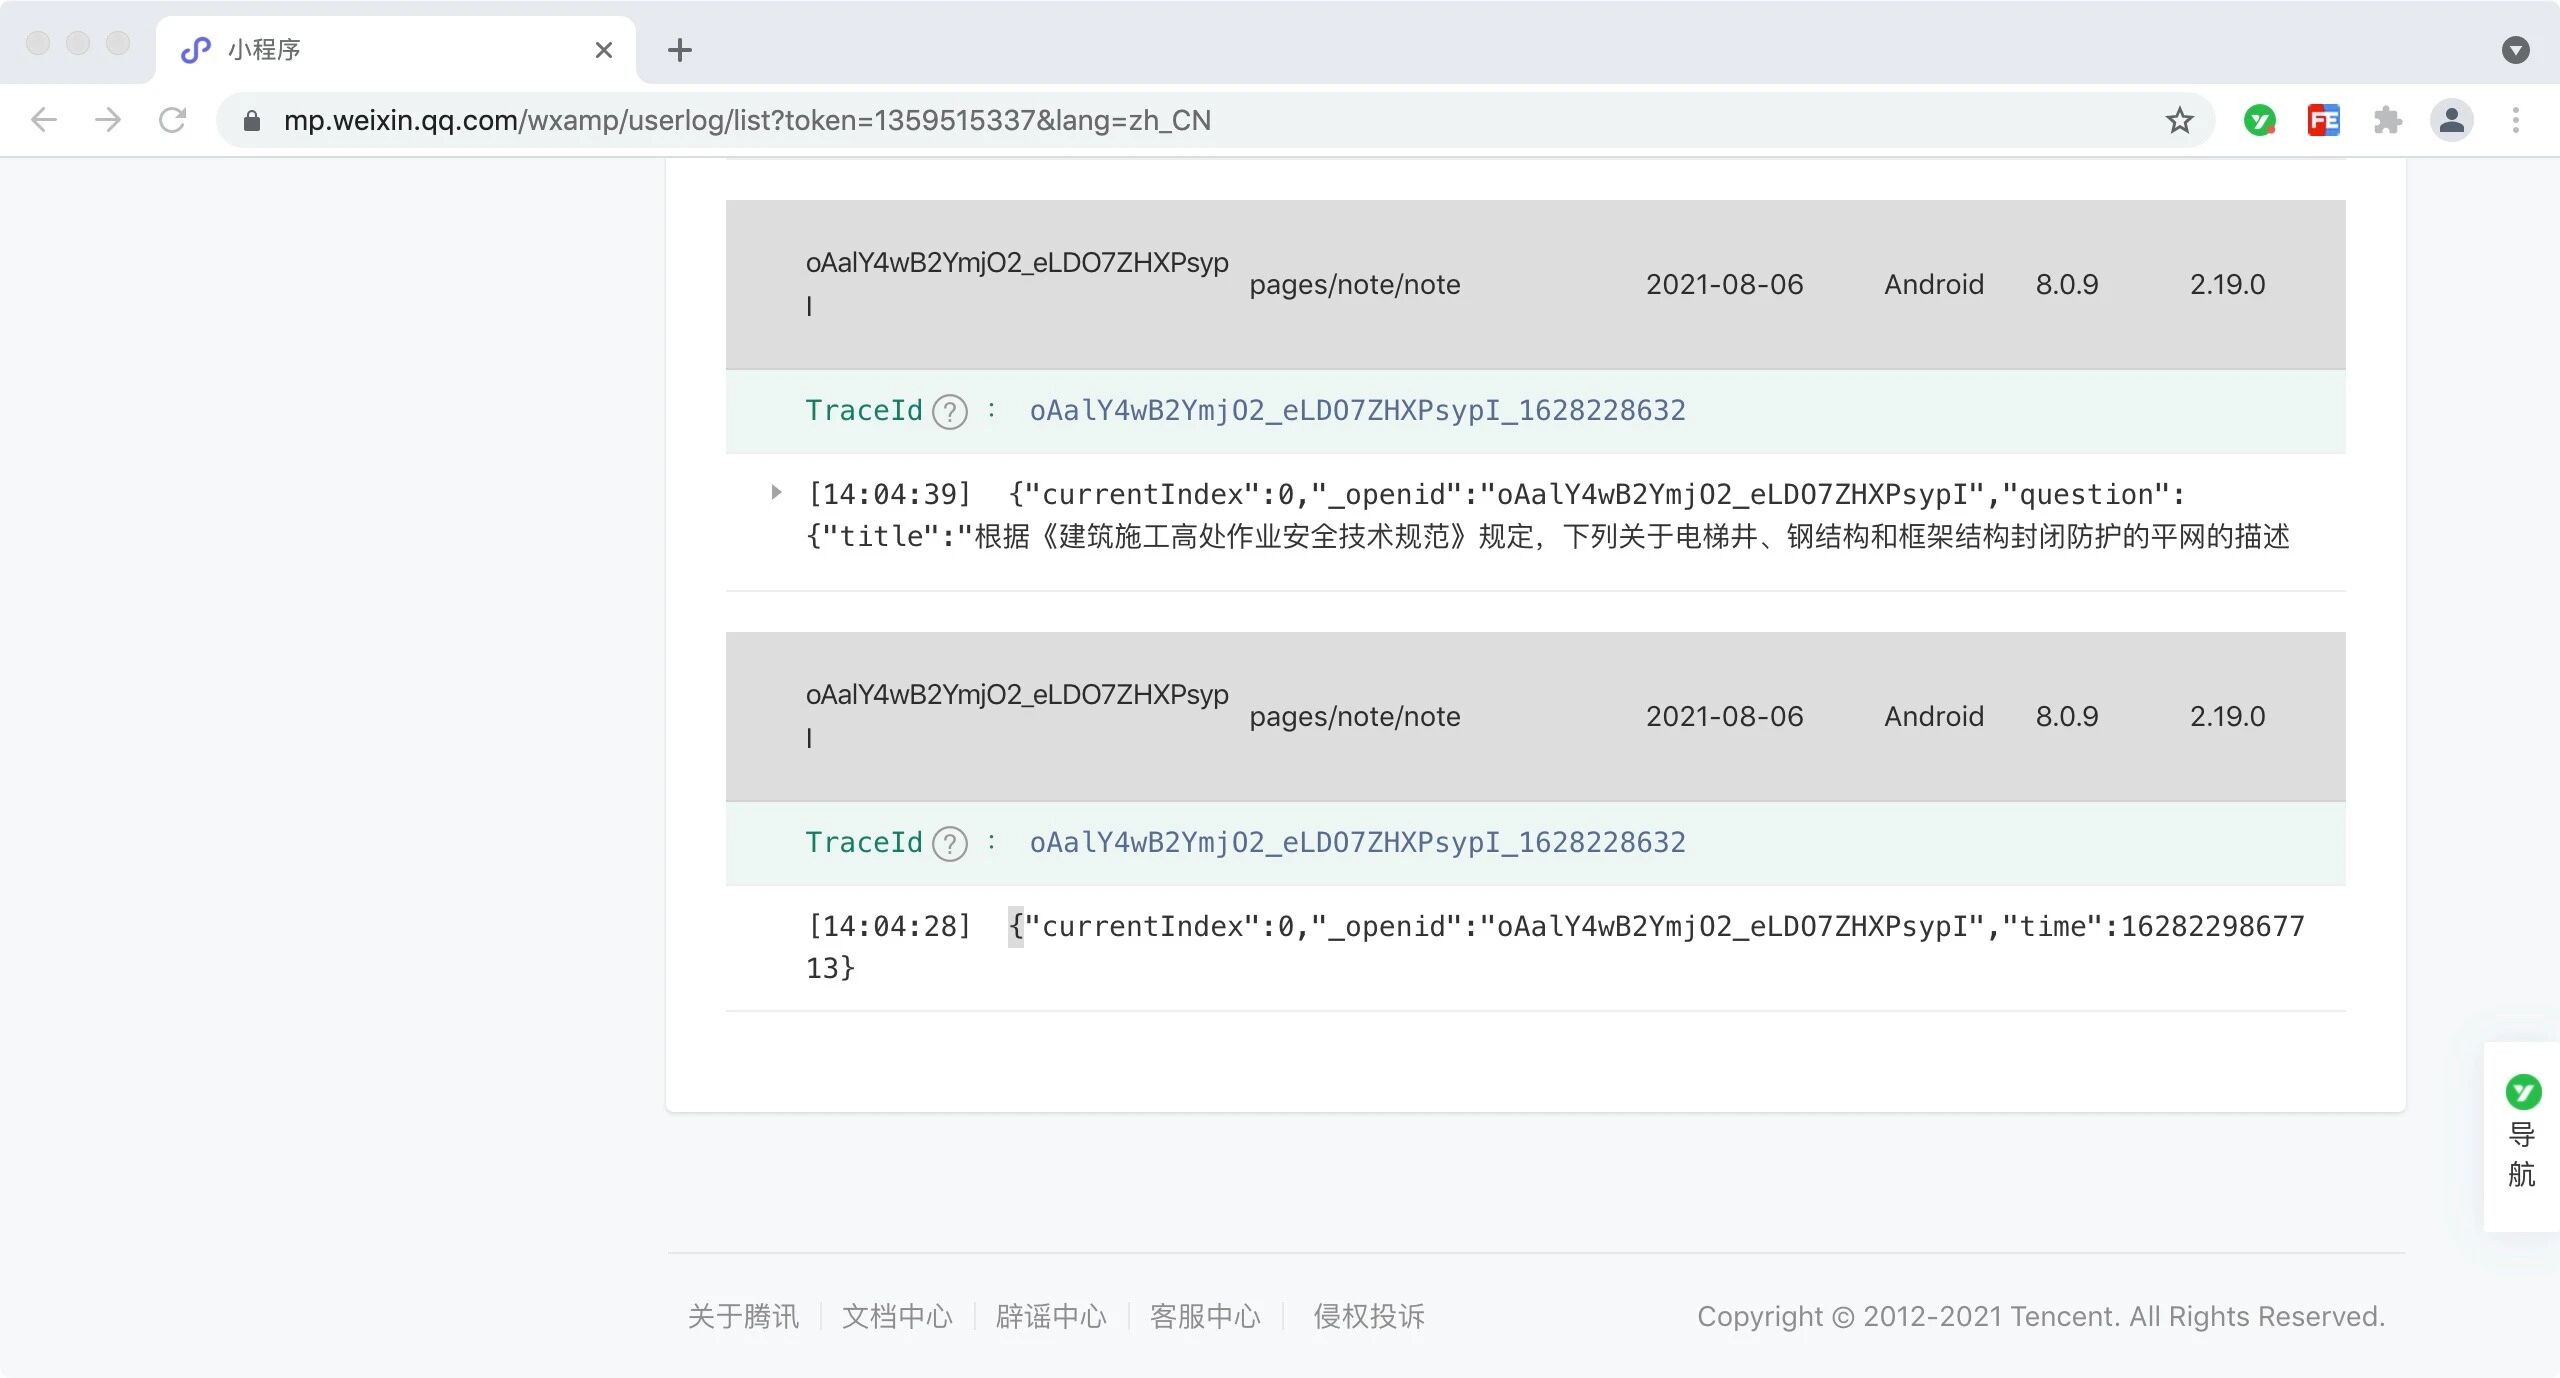Screen dimensions: 2560x1378
Task: Open the tab search dropdown arrow
Action: point(2515,50)
